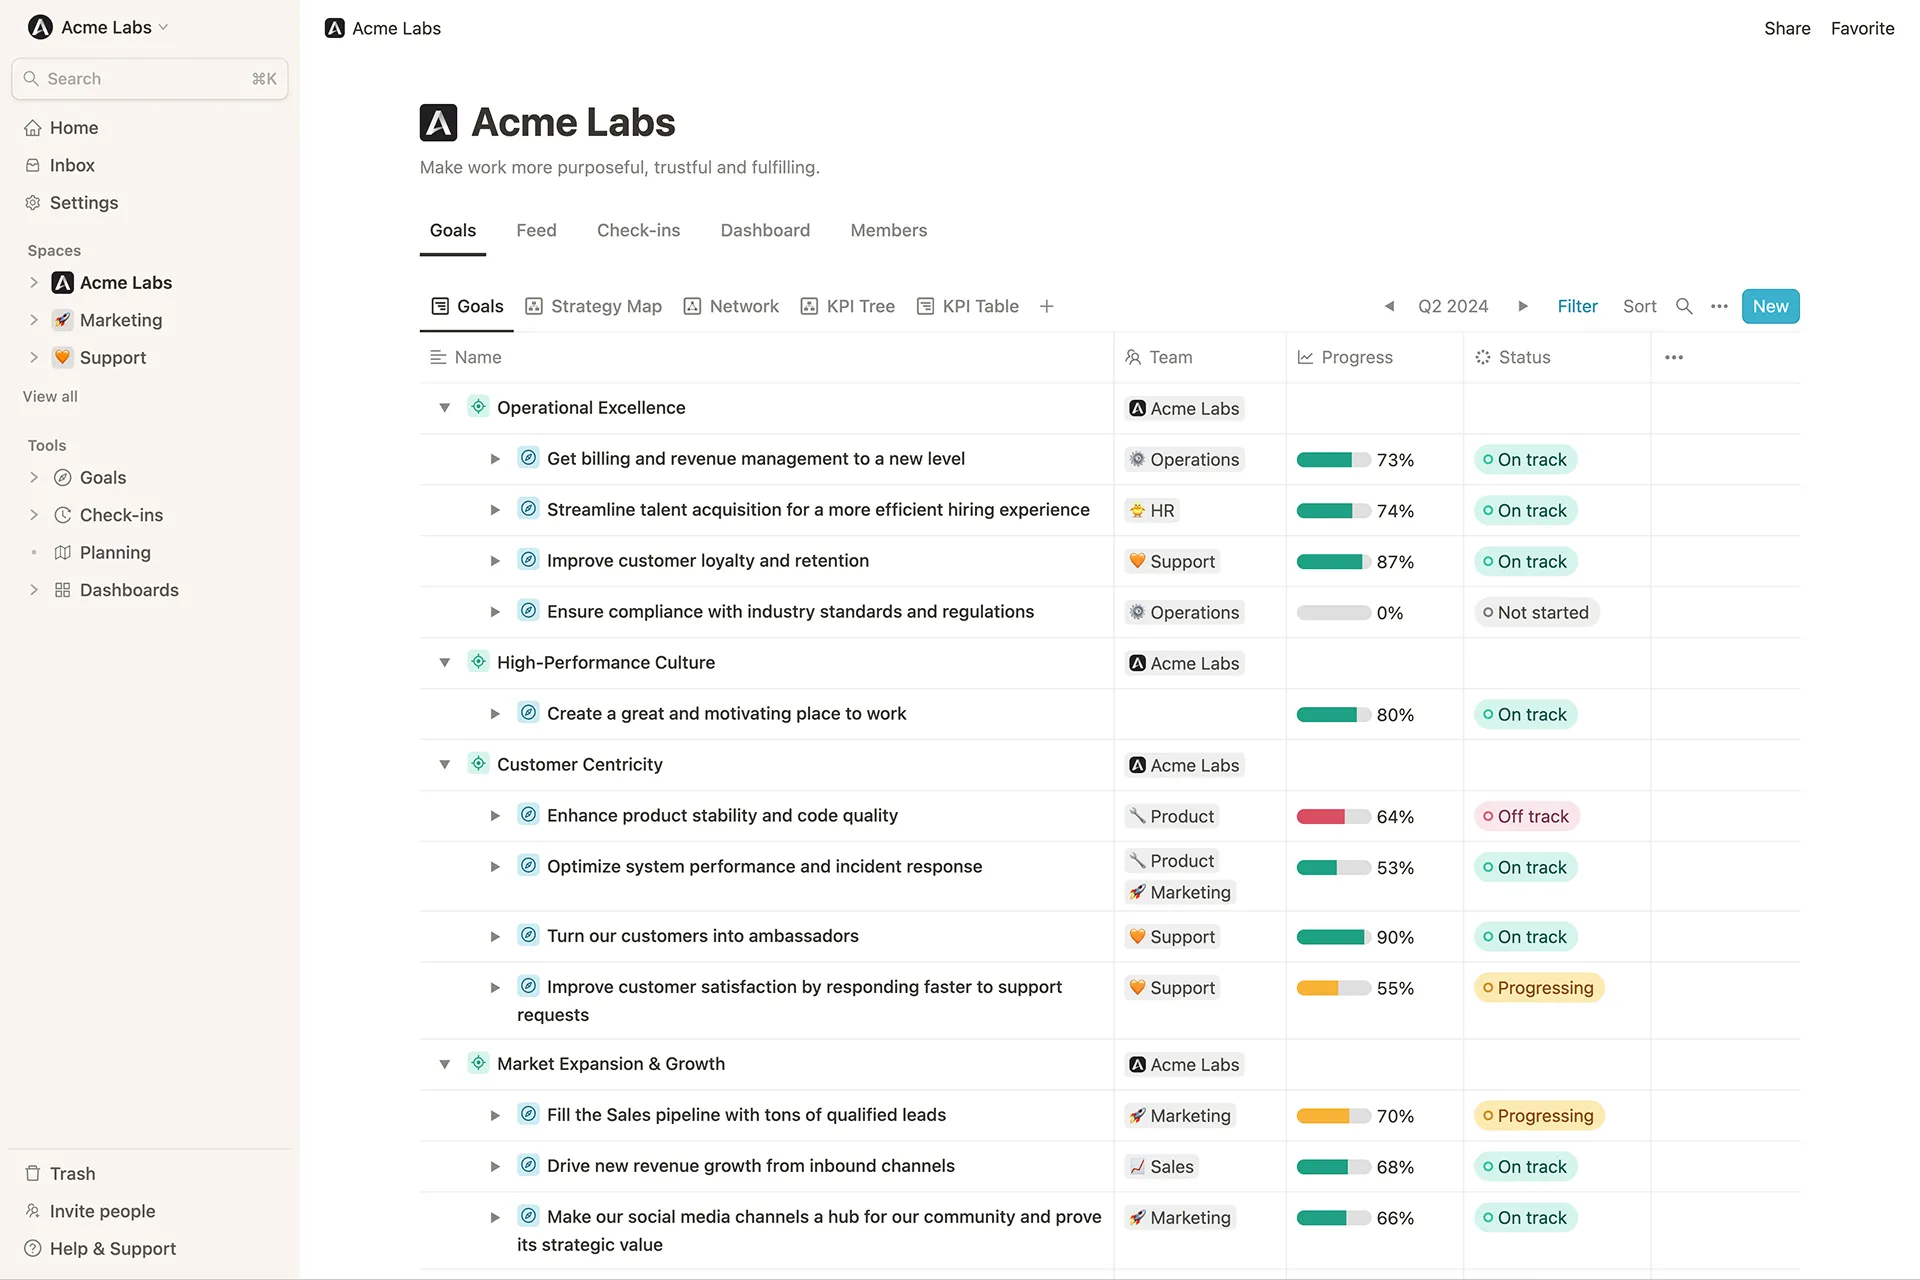The height and width of the screenshot is (1280, 1920).
Task: Click the Search input field
Action: point(148,79)
